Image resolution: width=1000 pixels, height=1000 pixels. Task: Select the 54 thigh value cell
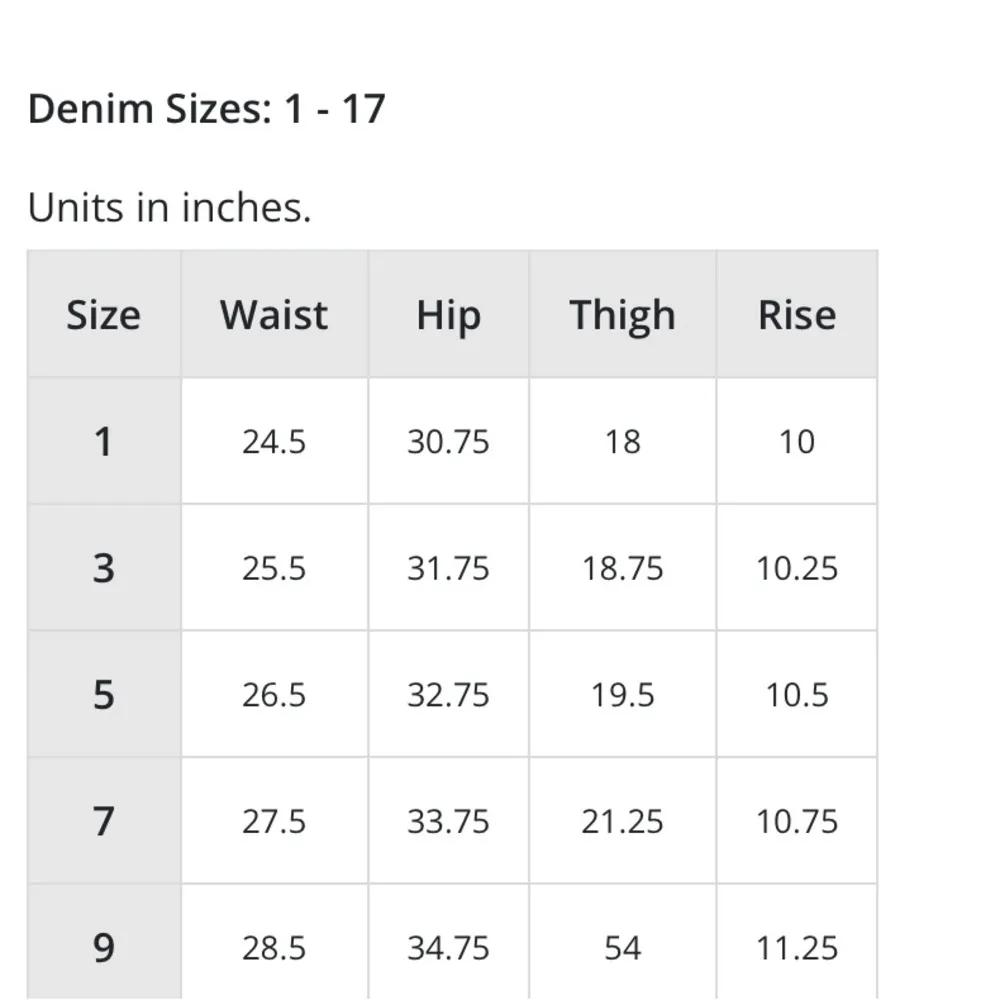(x=622, y=947)
